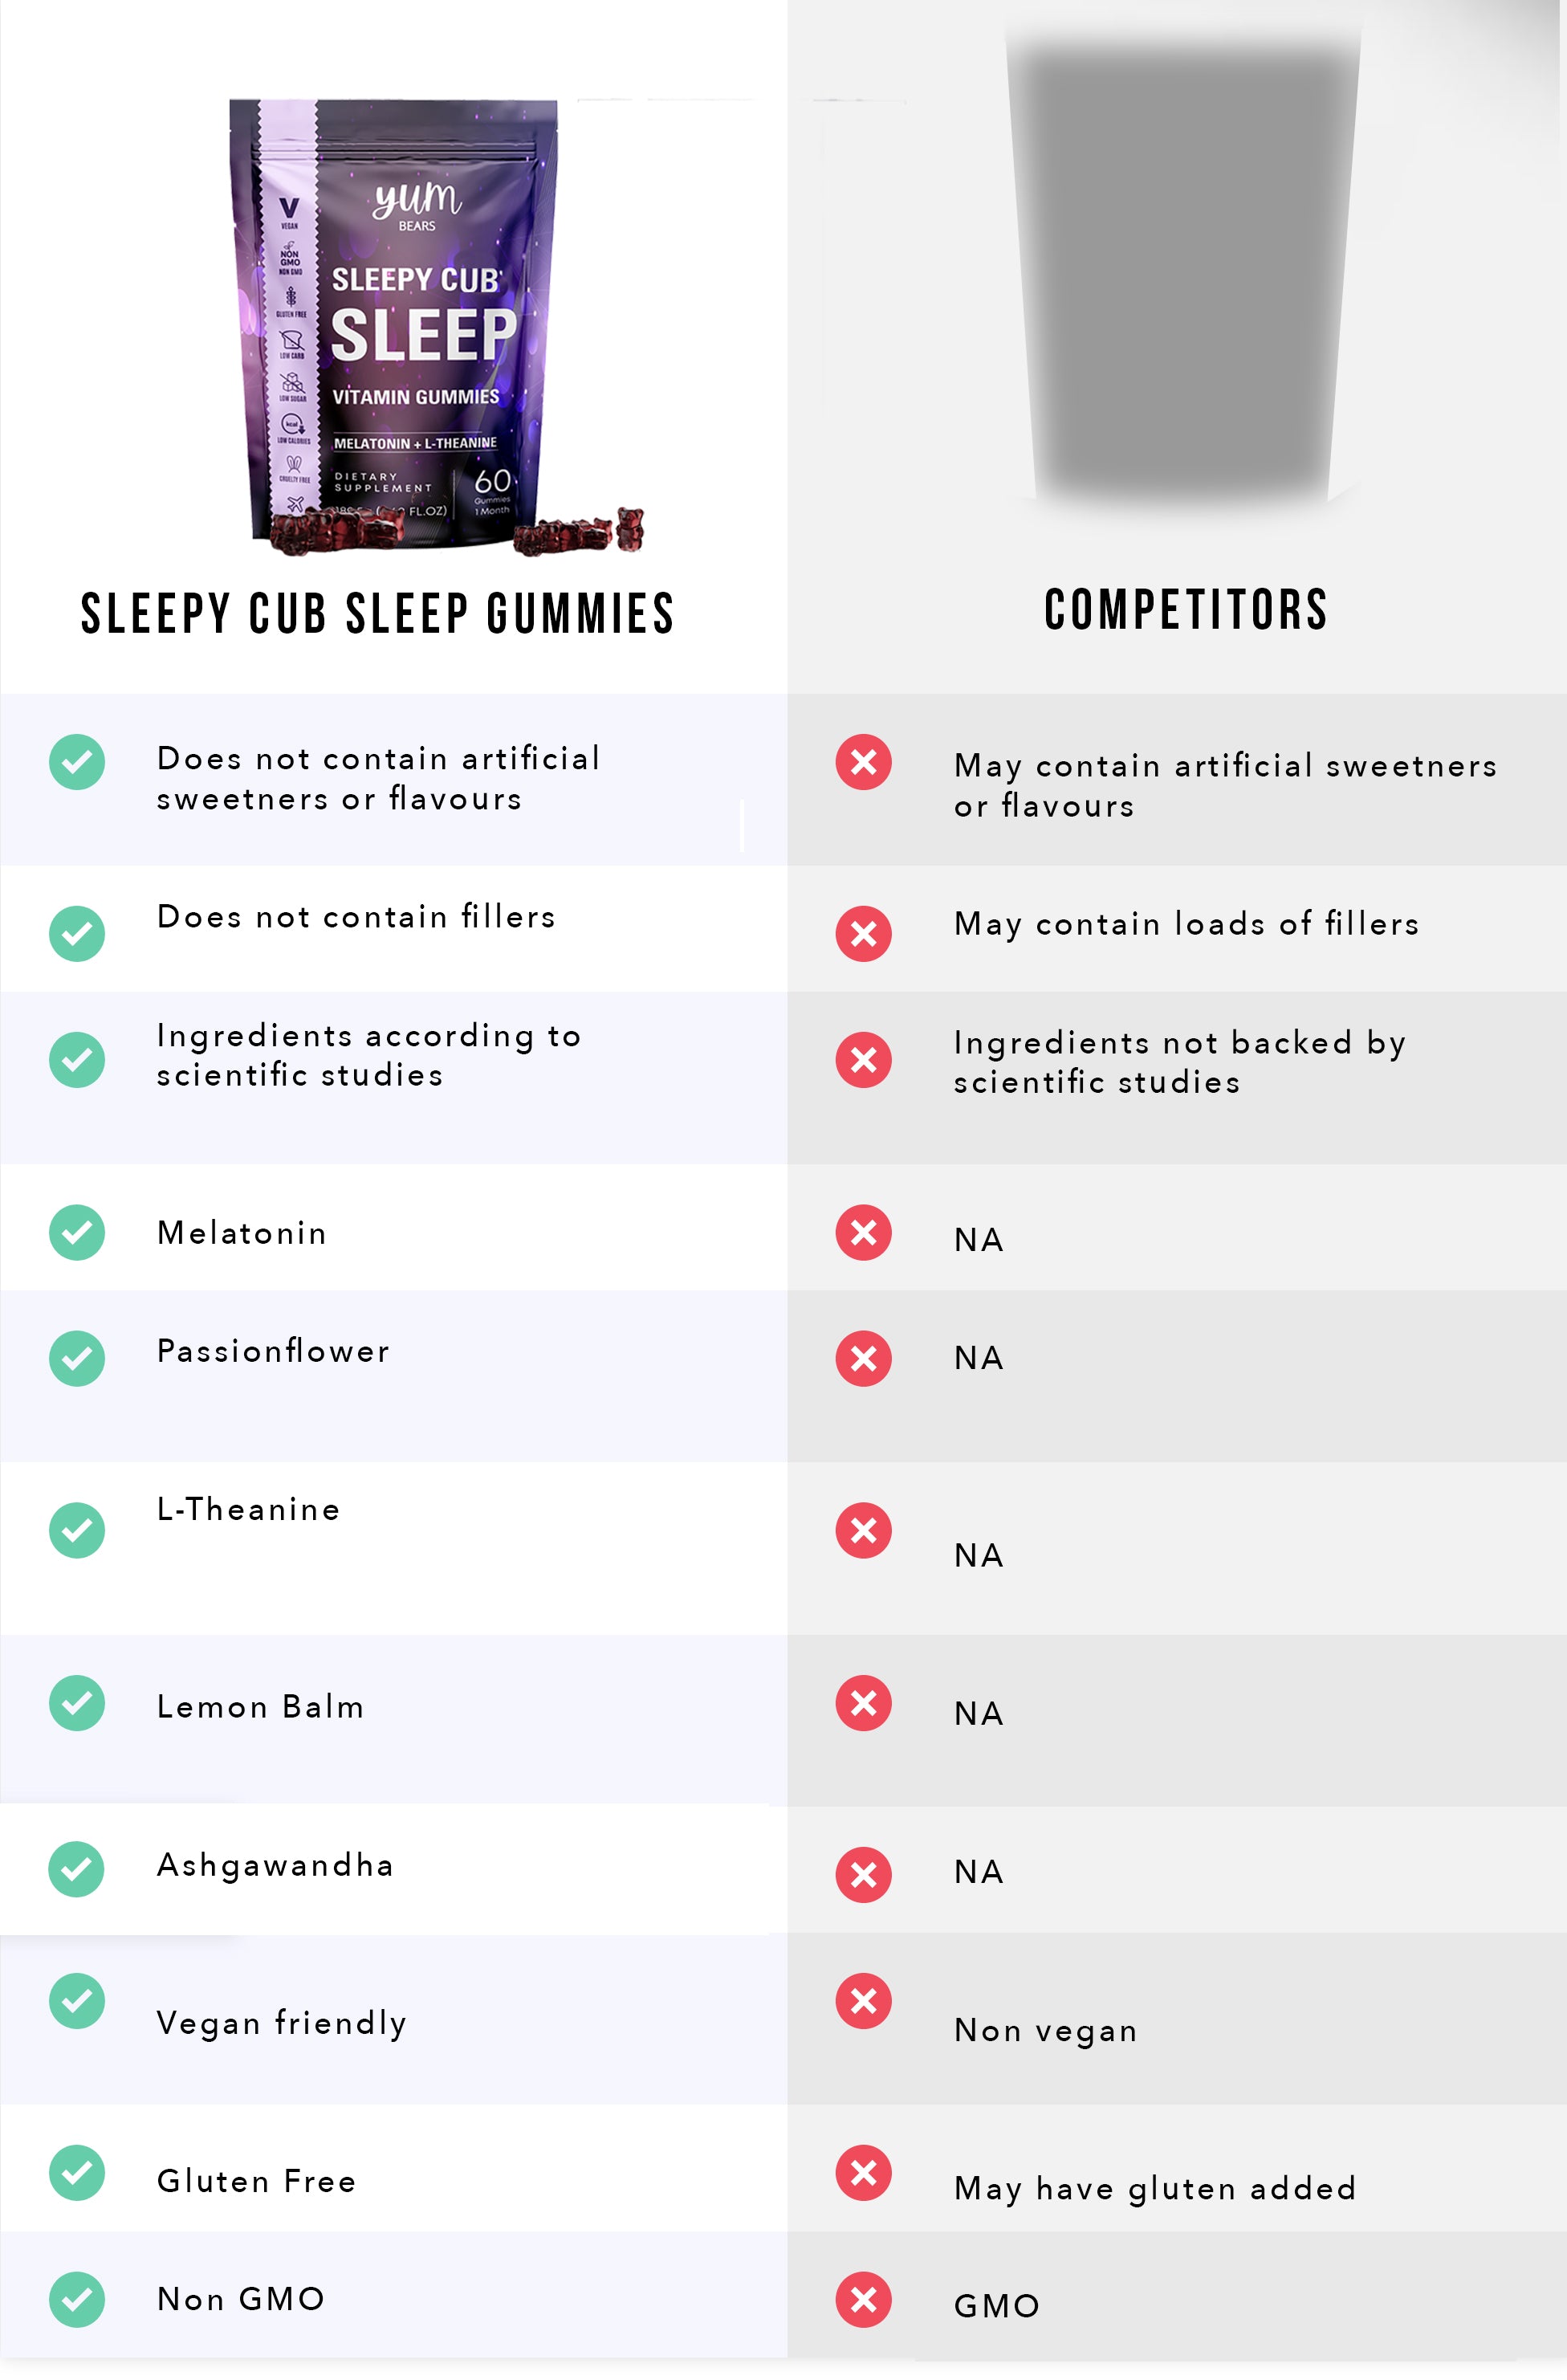Click the red X beside May contain loads of fillers
Screen dimensions: 1567x2380
tap(864, 933)
